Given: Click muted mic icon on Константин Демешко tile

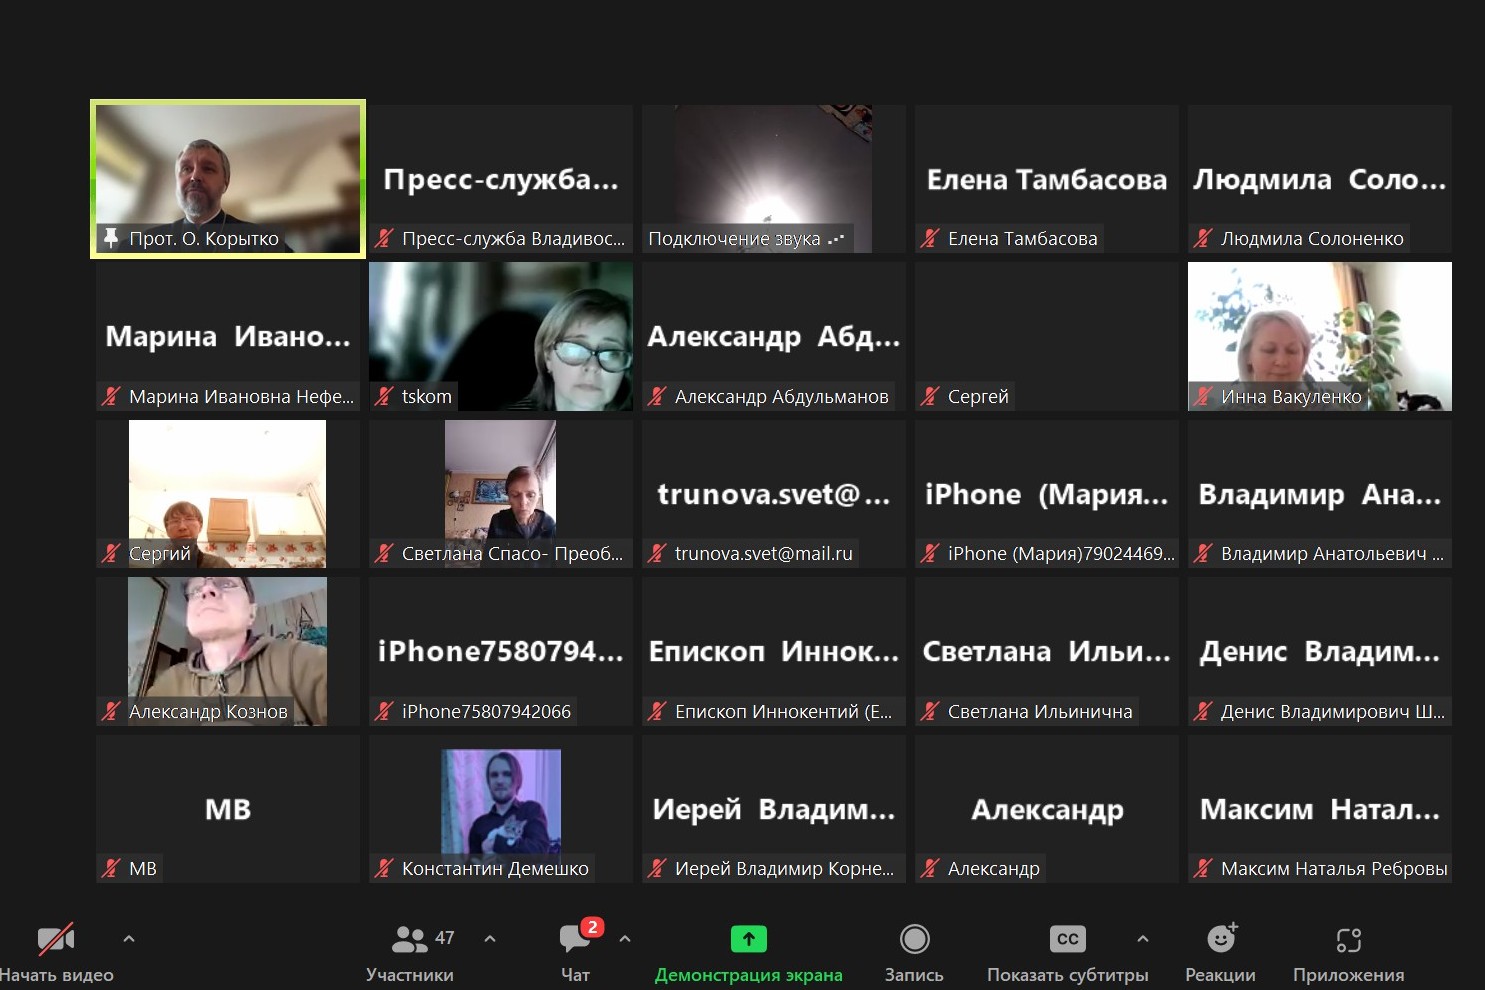Looking at the screenshot, I should point(384,868).
